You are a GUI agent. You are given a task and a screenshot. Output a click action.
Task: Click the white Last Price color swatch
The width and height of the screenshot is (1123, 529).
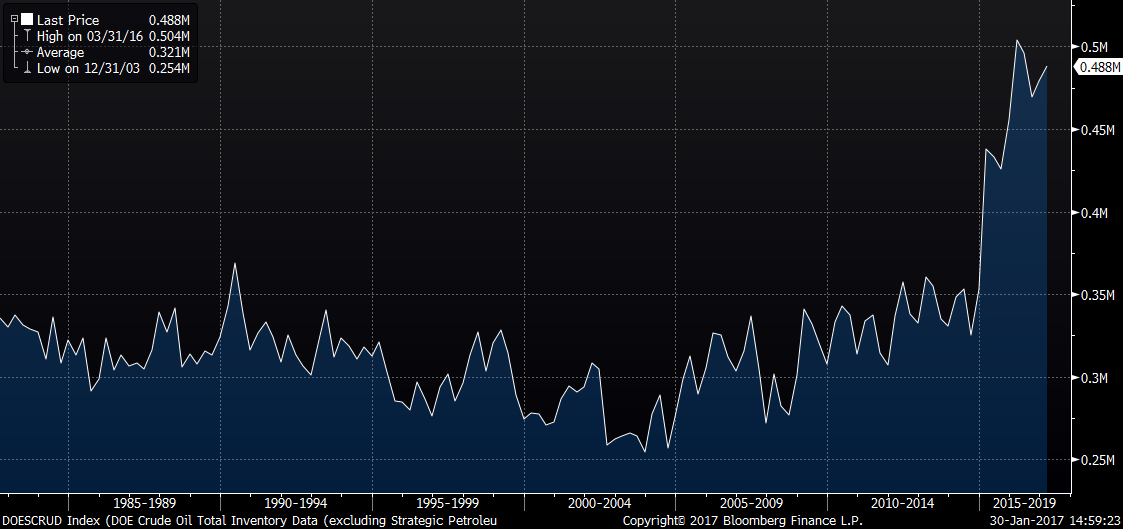(26, 20)
